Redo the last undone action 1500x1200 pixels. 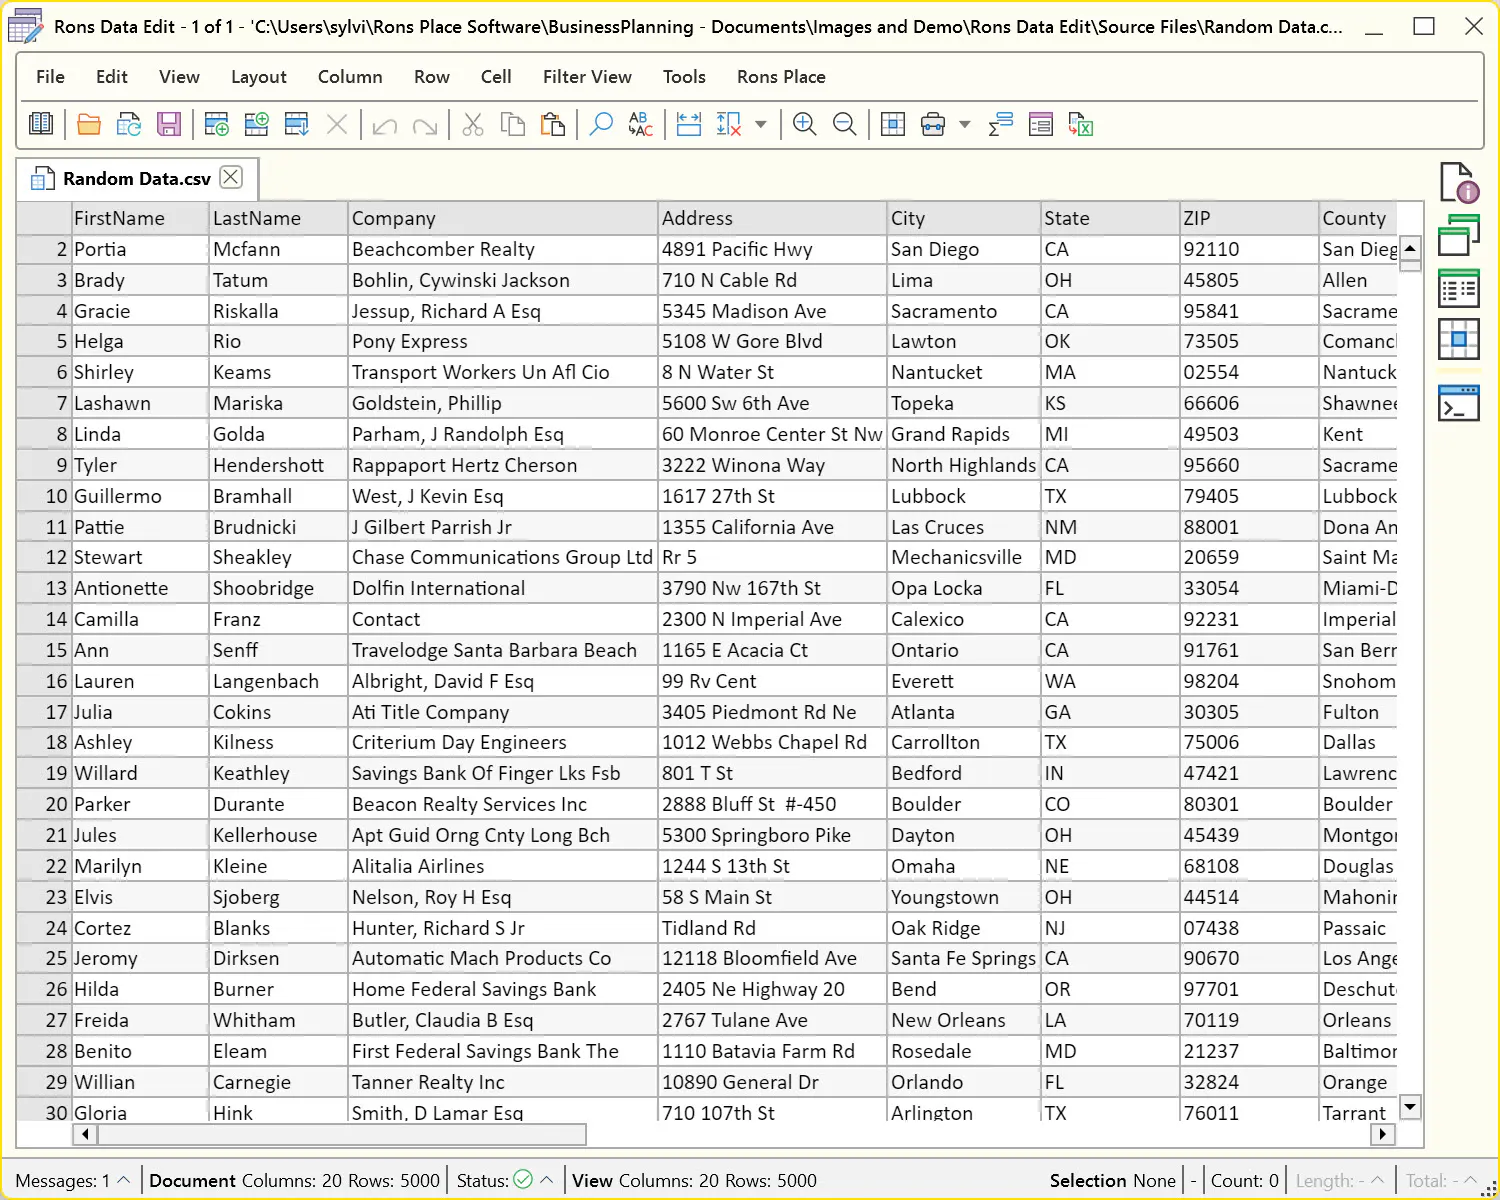(425, 125)
